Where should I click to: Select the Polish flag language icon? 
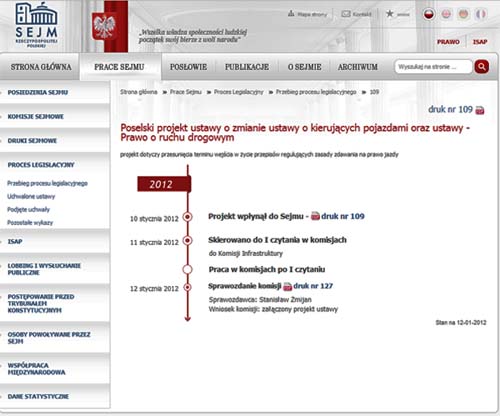coord(429,14)
